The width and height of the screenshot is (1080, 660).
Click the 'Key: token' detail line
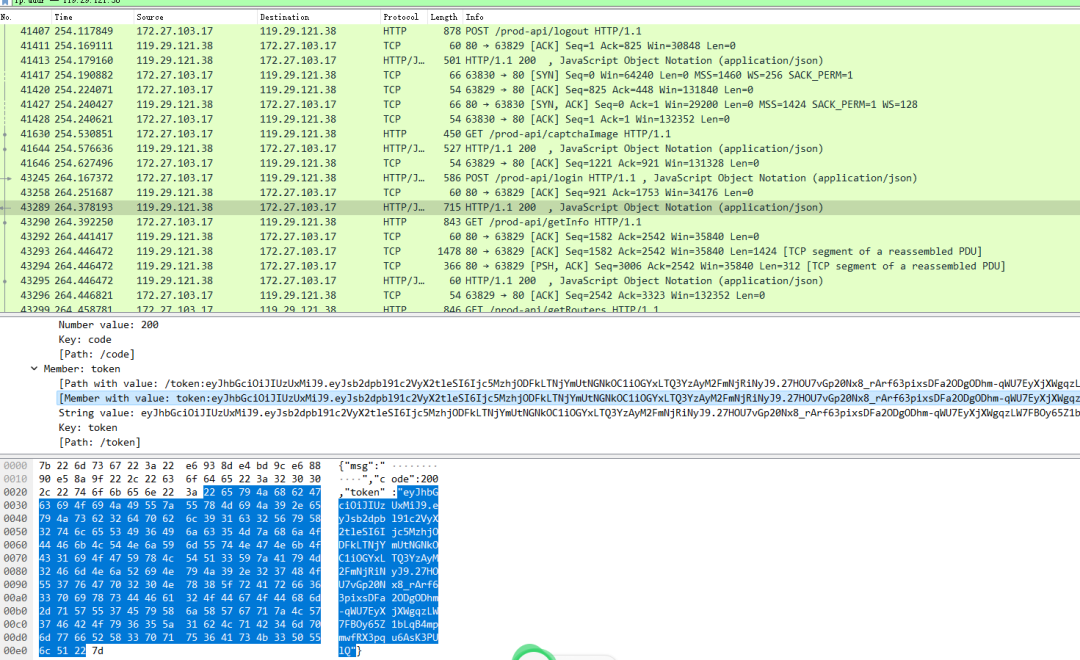pyautogui.click(x=87, y=428)
